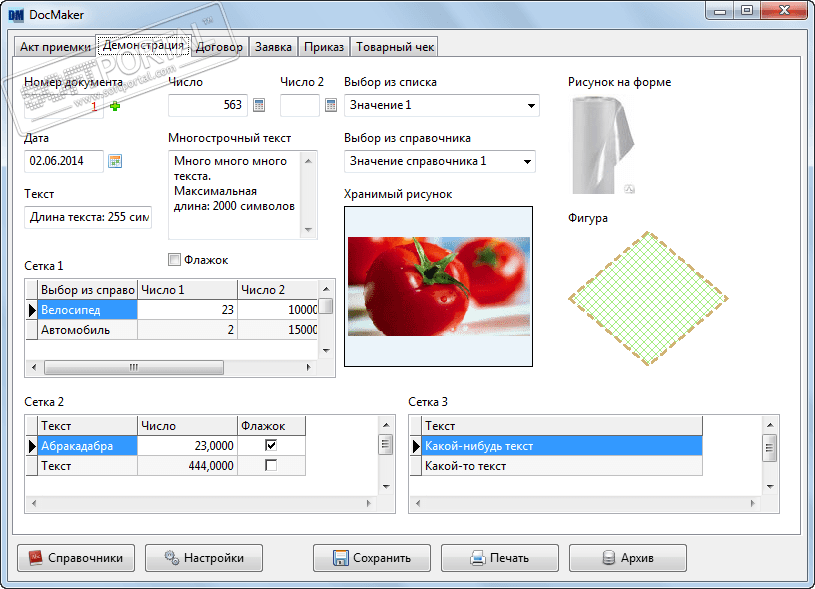
Task: Click the date field 02.06.2014
Action: coord(63,161)
